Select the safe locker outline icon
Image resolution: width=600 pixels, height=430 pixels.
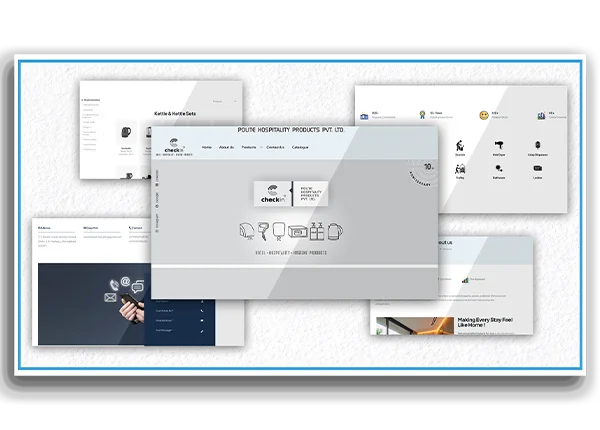point(295,231)
